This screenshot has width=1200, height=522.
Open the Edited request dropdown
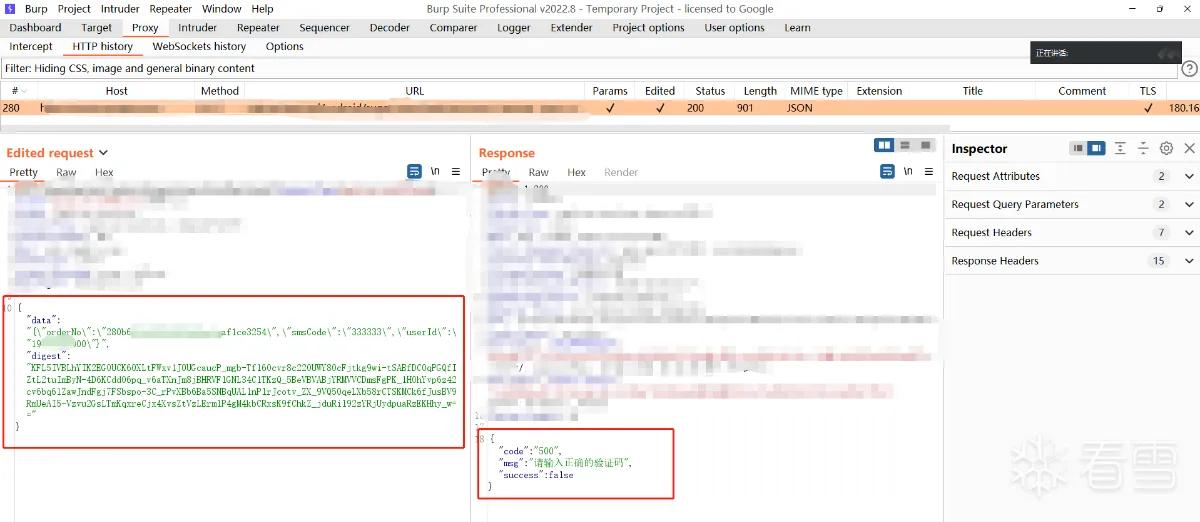click(x=103, y=153)
